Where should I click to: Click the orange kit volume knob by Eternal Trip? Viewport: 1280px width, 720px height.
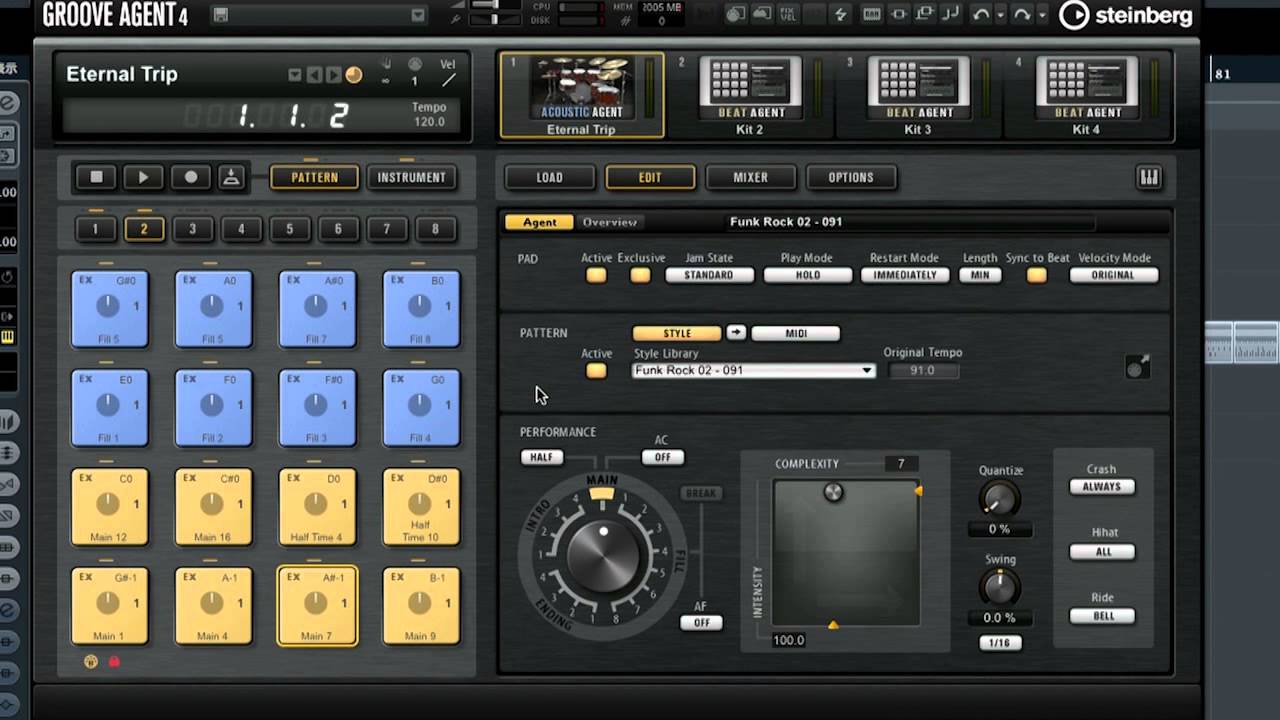[353, 75]
